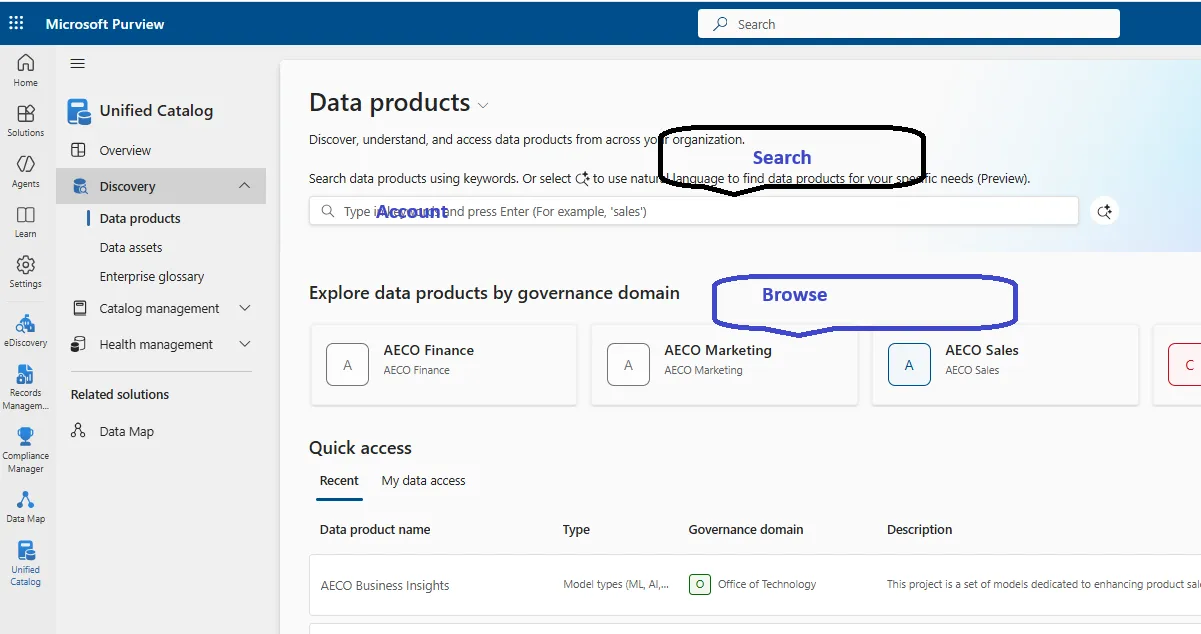Click the partially visible red C domain card
Viewport: 1201px width, 634px height.
pyautogui.click(x=1177, y=365)
